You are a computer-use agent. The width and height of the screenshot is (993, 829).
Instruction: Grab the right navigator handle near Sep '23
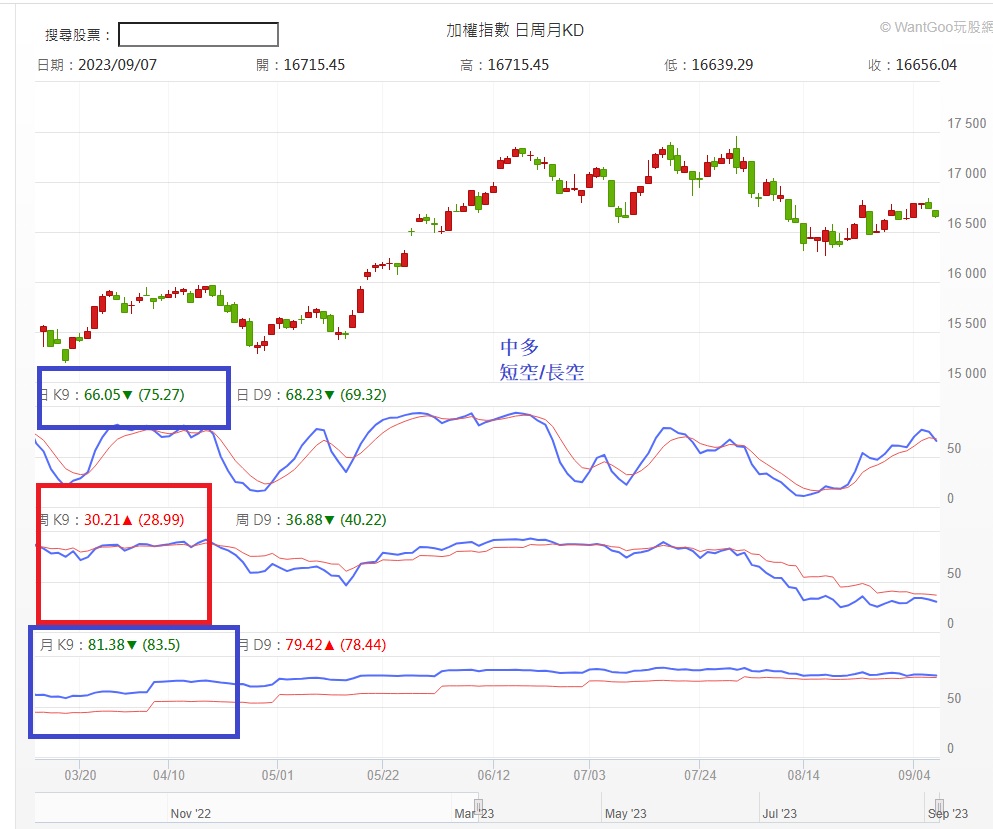tap(939, 805)
